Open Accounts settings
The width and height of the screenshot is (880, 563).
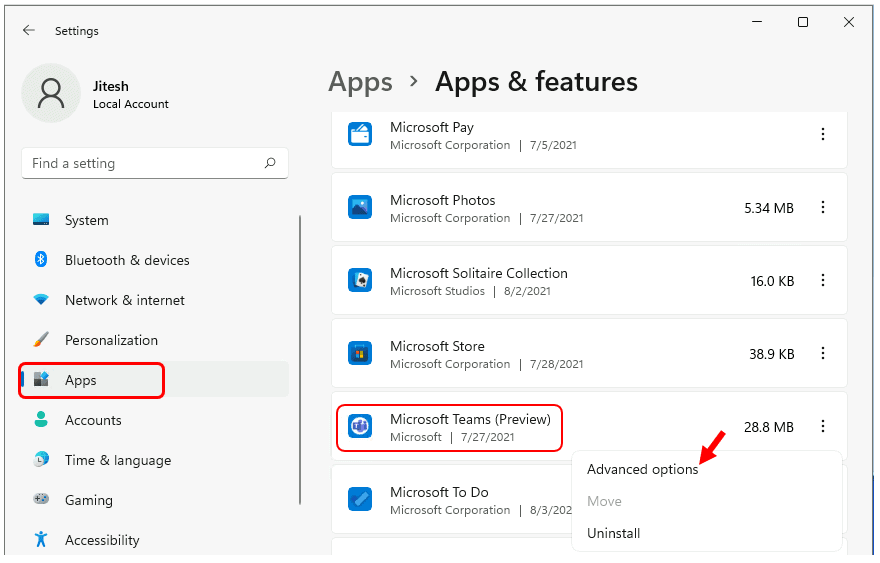[93, 420]
